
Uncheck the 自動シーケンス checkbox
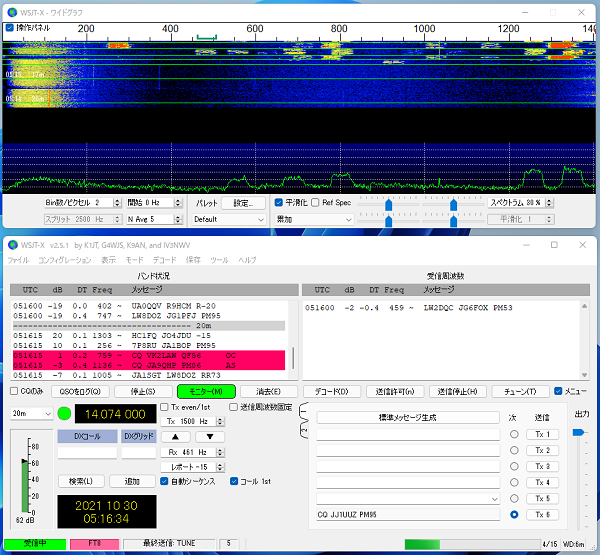click(165, 481)
